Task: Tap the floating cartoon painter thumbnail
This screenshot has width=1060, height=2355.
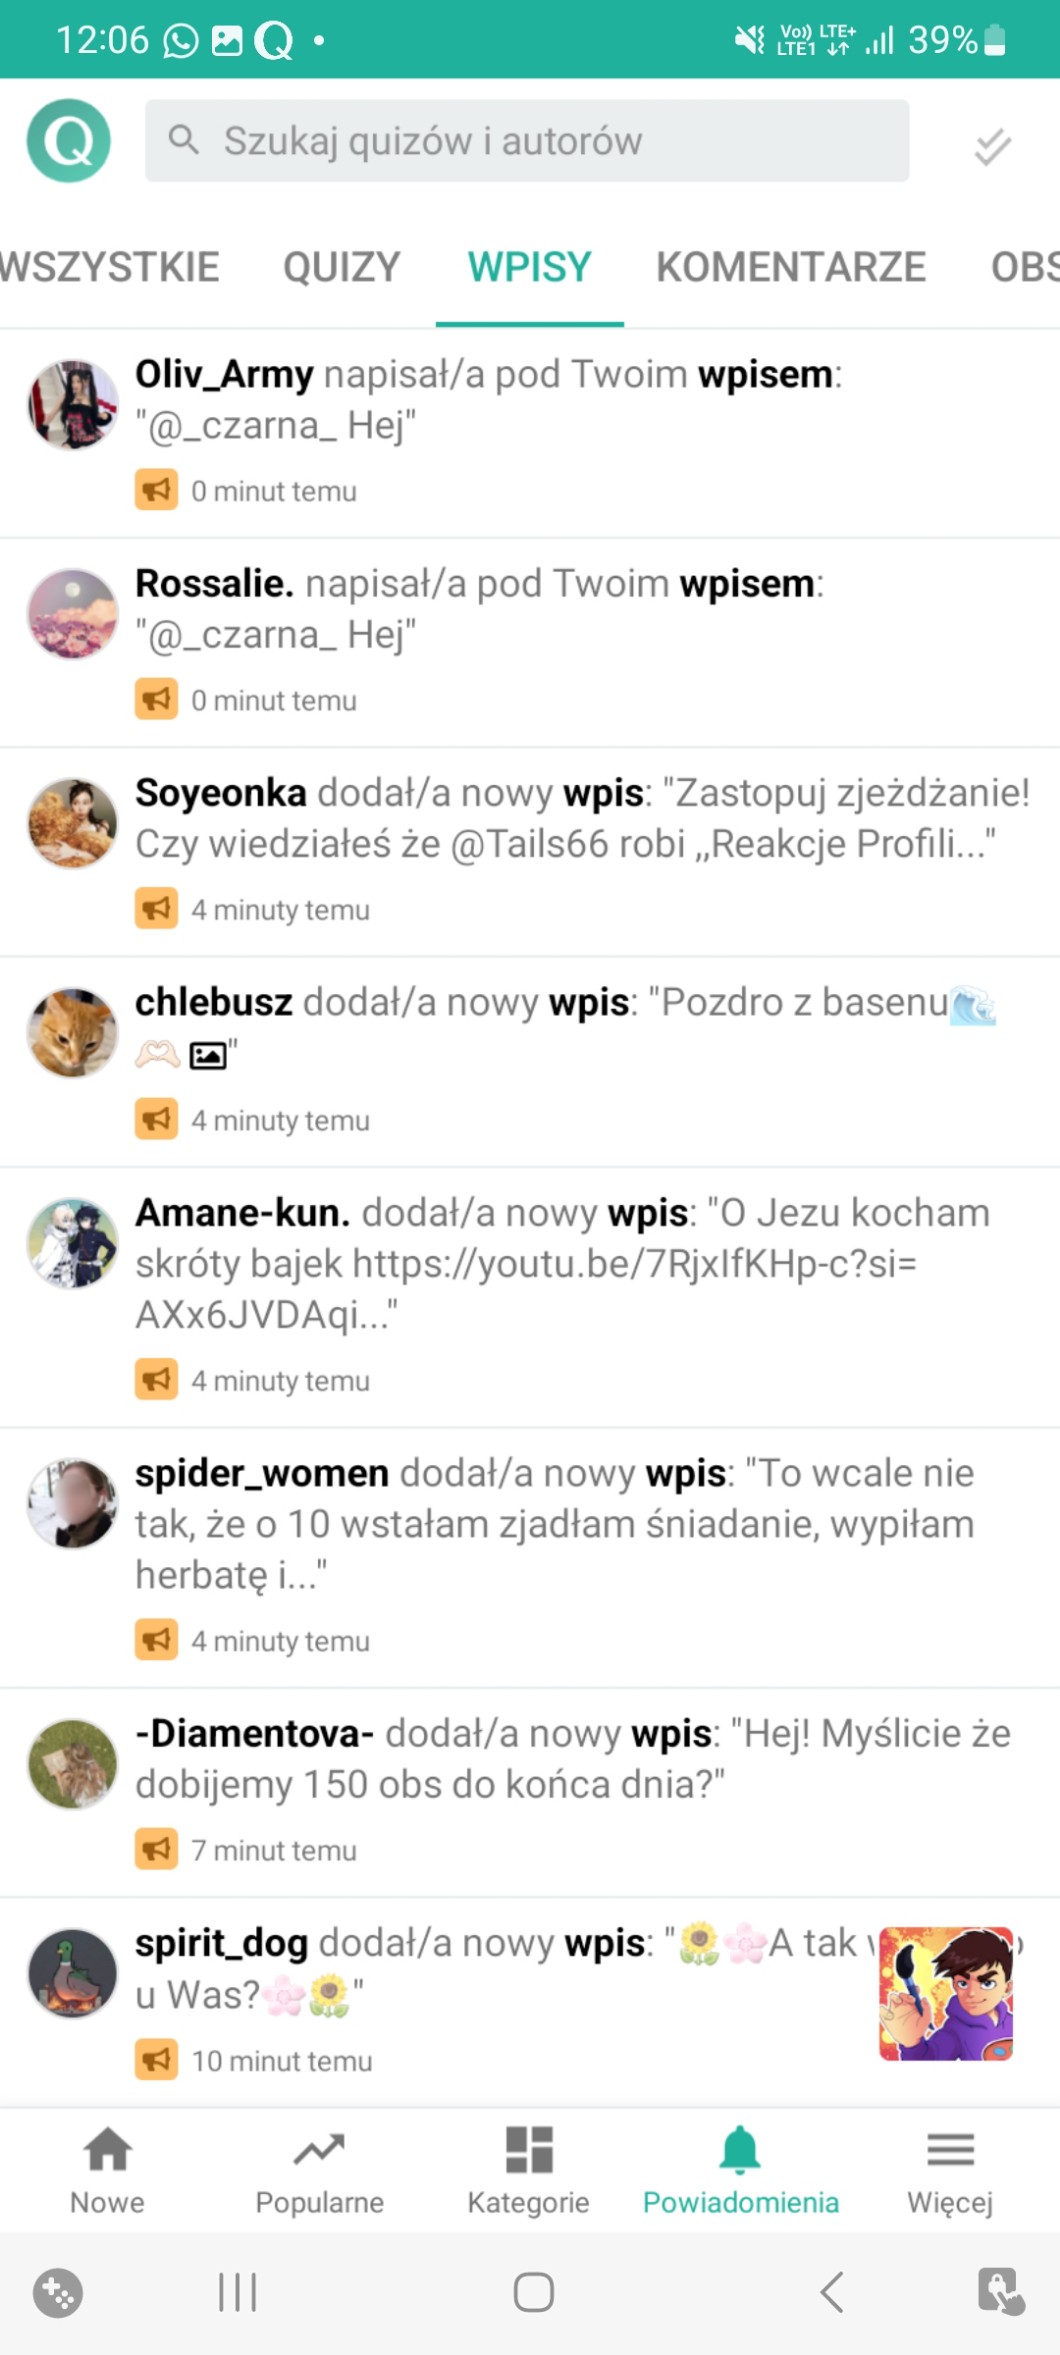Action: (x=946, y=1994)
